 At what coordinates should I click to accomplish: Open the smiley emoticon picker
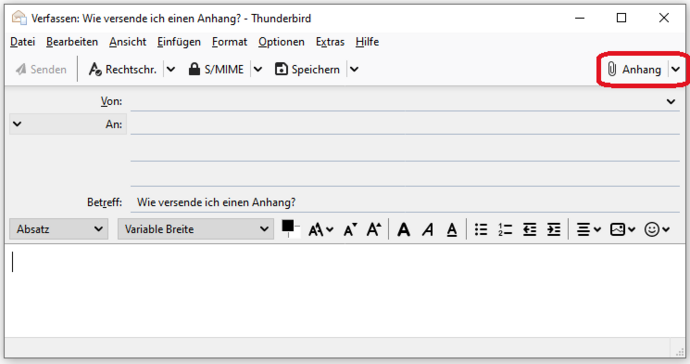657,229
